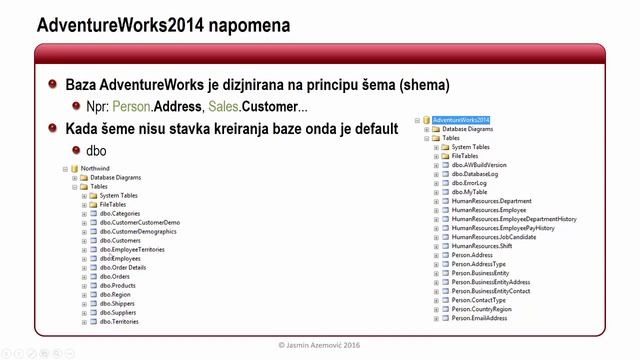Click the System Tables folder icon under Northwind
This screenshot has height=360, width=640.
point(93,196)
